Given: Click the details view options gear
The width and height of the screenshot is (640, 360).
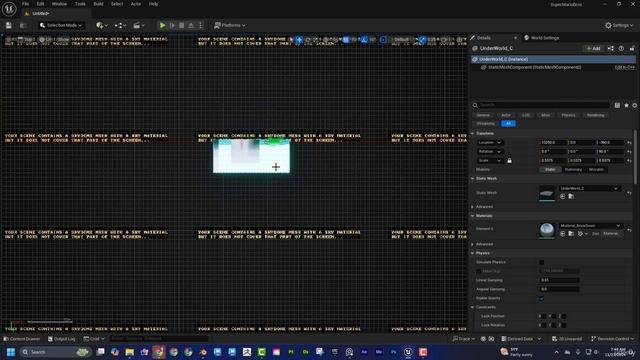Looking at the screenshot, I should pos(635,105).
